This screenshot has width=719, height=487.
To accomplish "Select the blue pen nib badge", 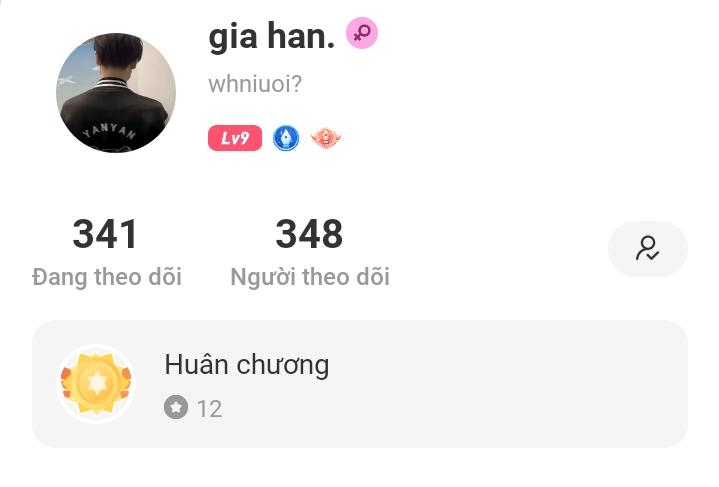I will point(286,138).
